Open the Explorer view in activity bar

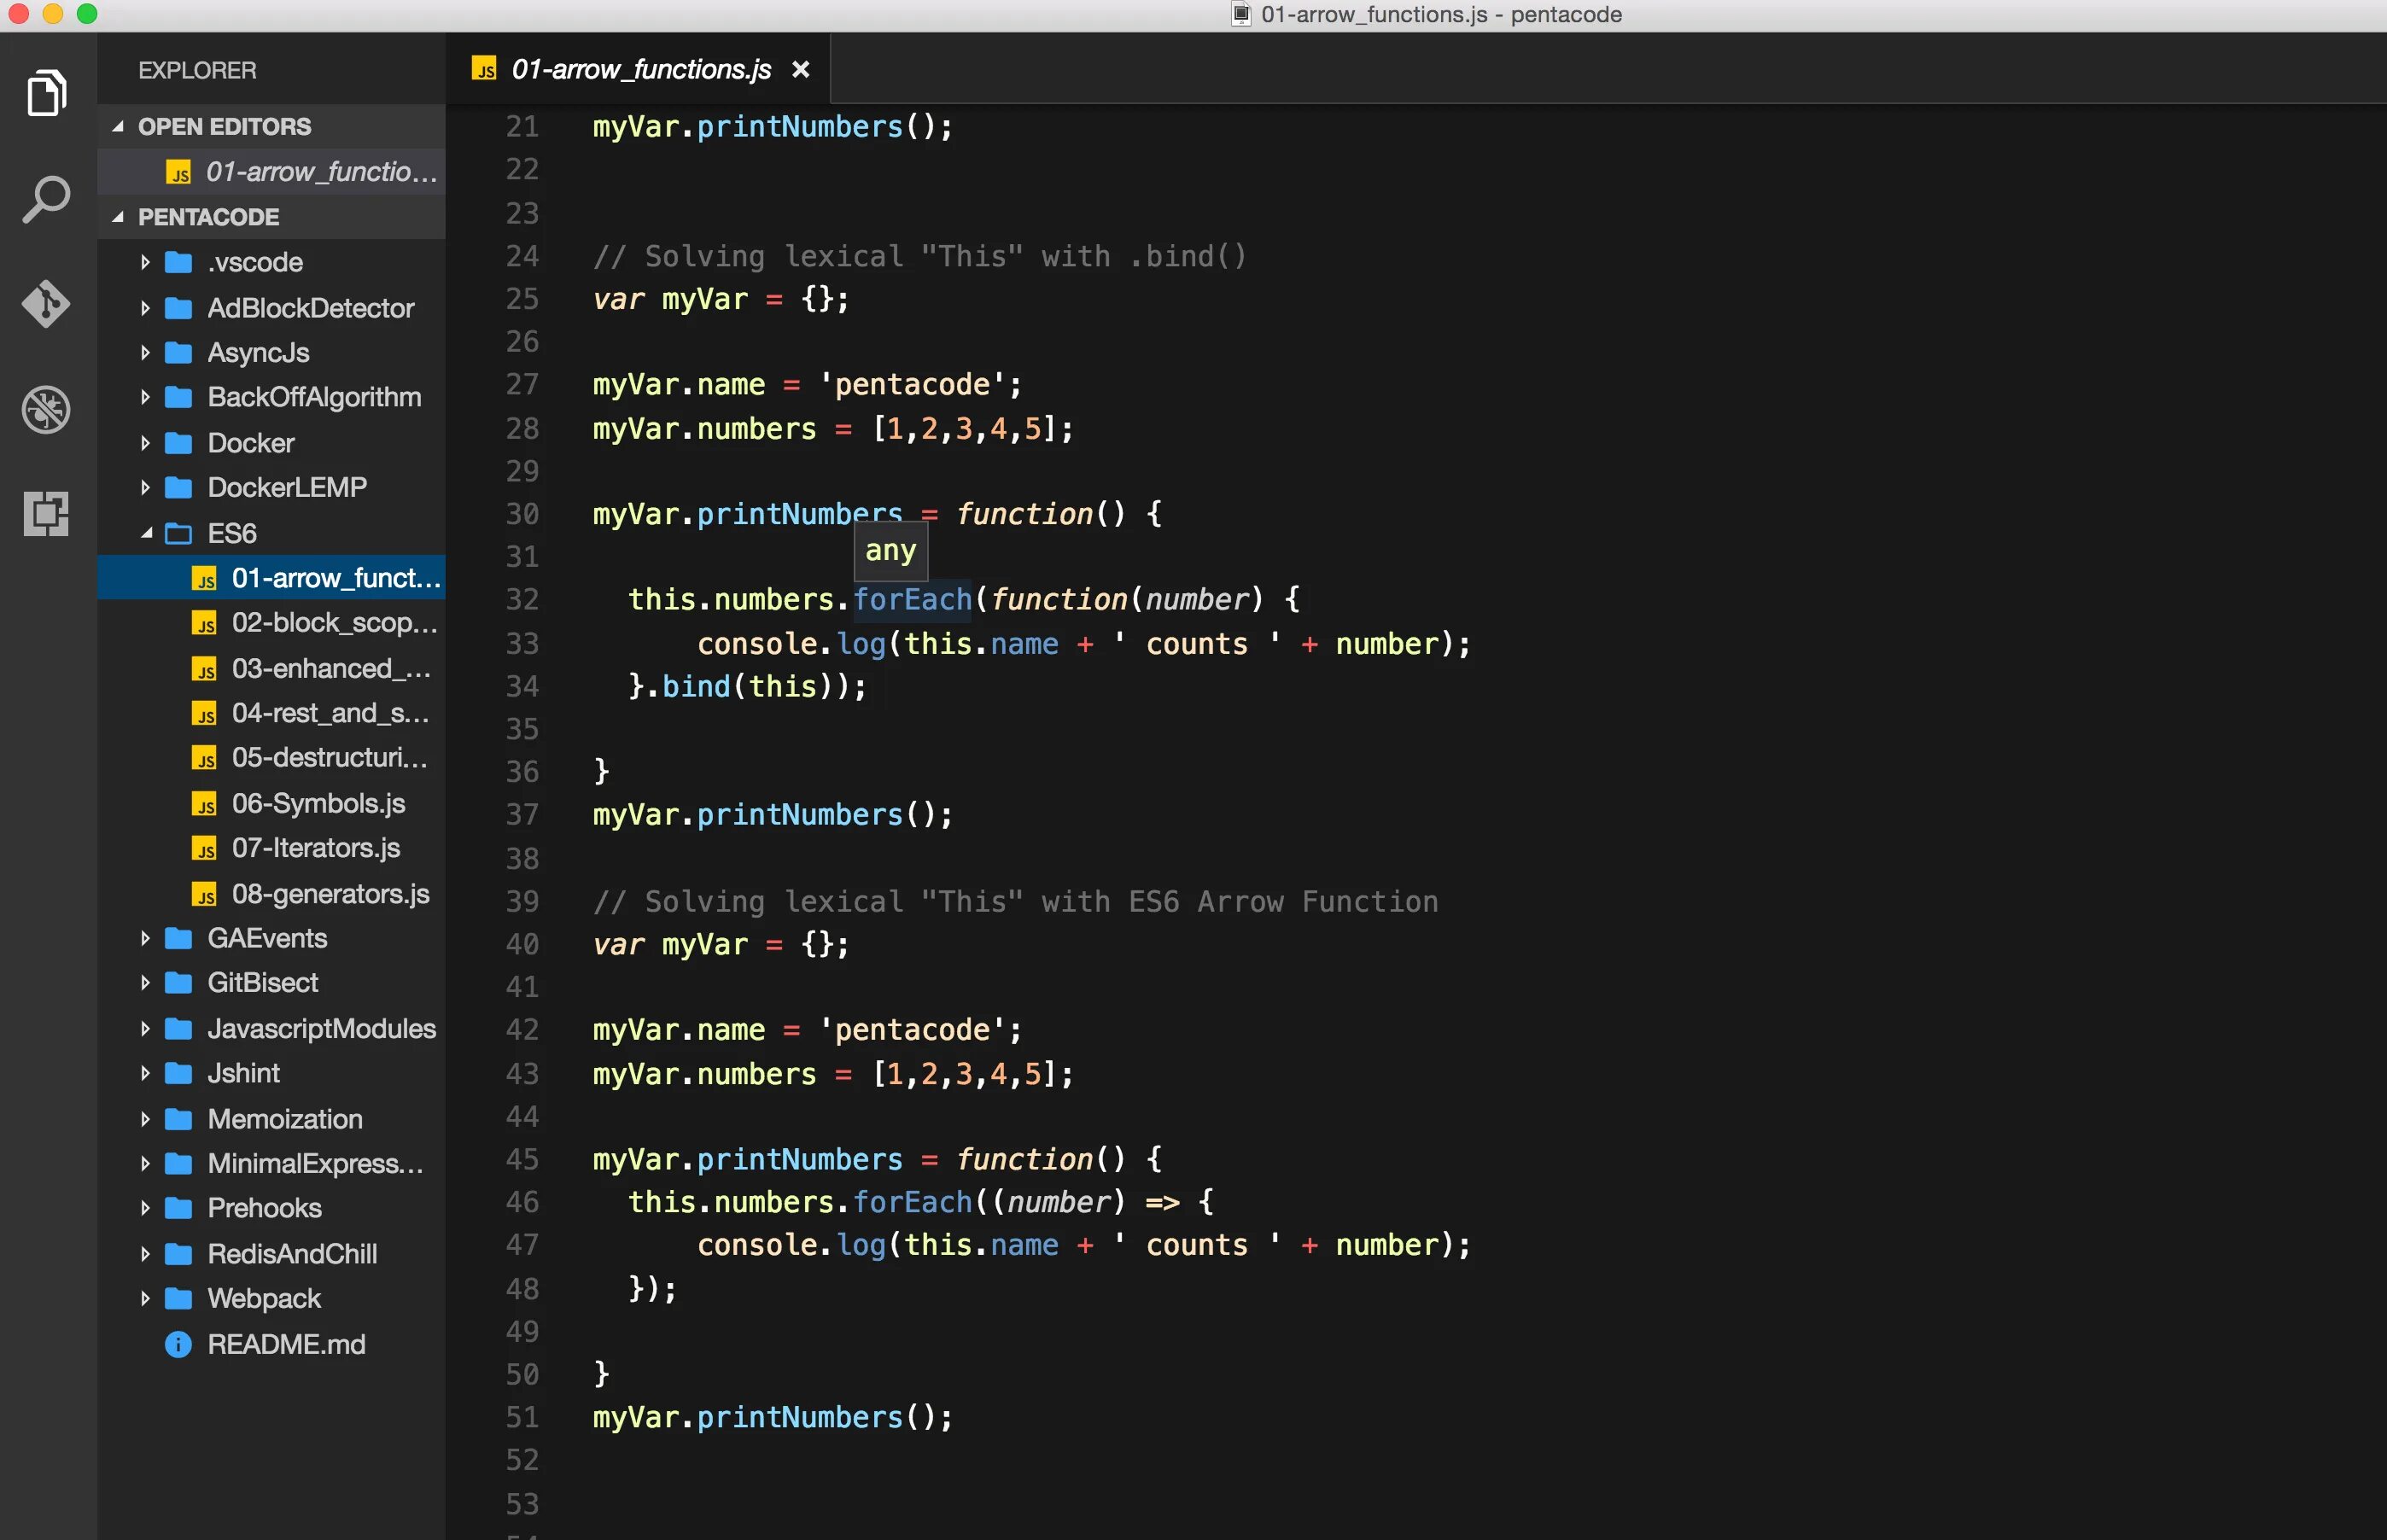click(46, 93)
